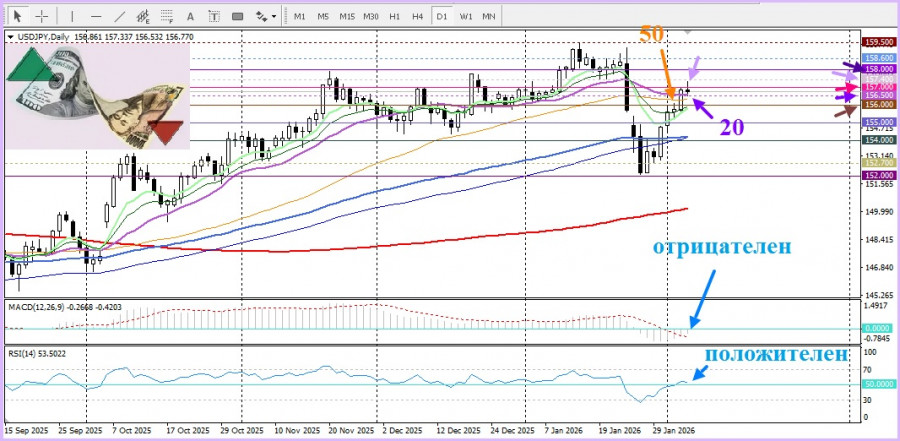The image size is (900, 441).
Task: Choose the horizontal line drawing tool
Action: click(95, 16)
